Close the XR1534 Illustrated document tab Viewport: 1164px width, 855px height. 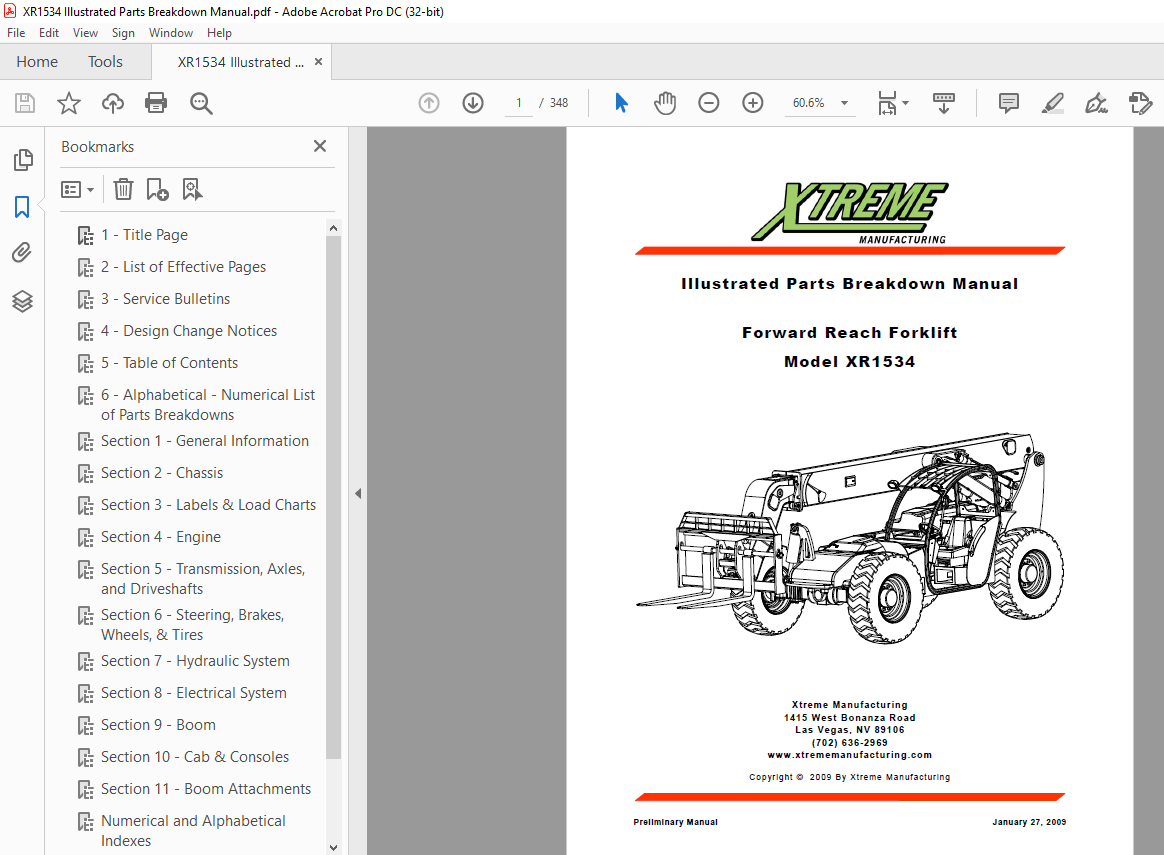pyautogui.click(x=318, y=62)
